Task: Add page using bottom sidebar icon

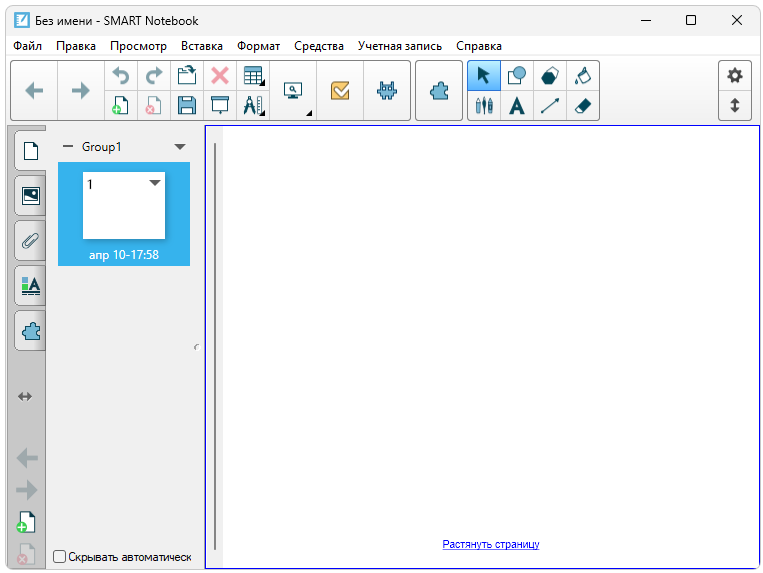Action: [x=26, y=522]
